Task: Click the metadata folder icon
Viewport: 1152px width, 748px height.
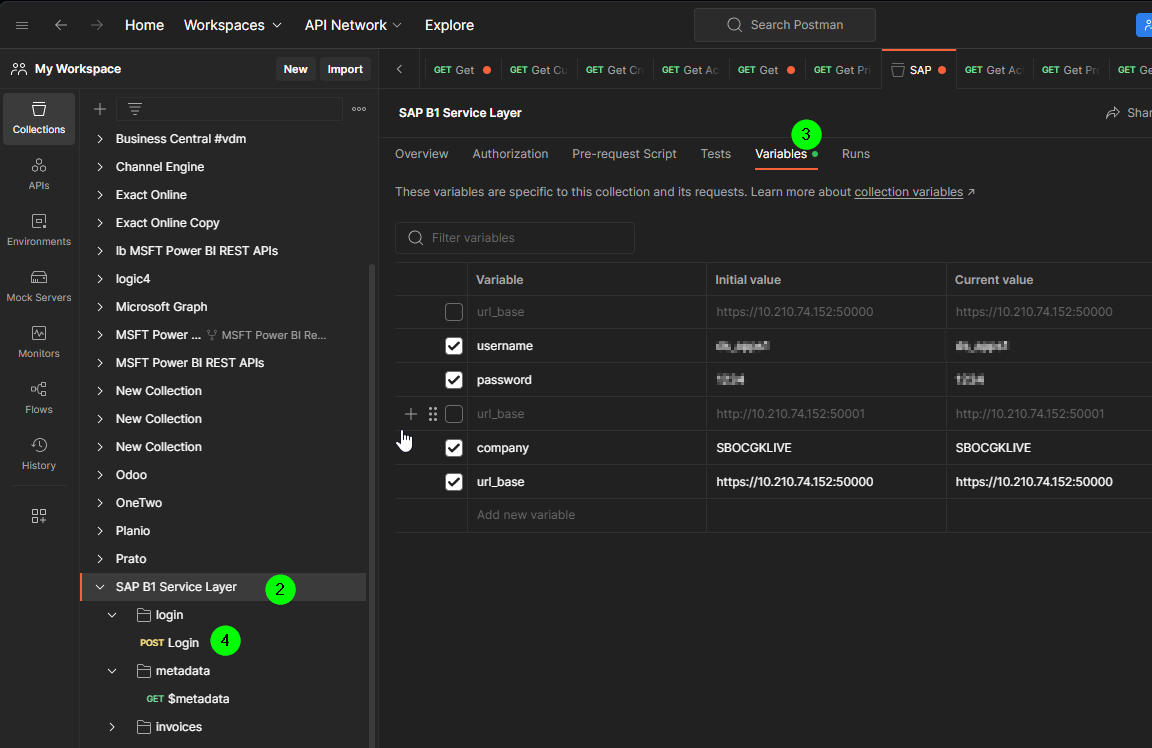Action: [x=144, y=670]
